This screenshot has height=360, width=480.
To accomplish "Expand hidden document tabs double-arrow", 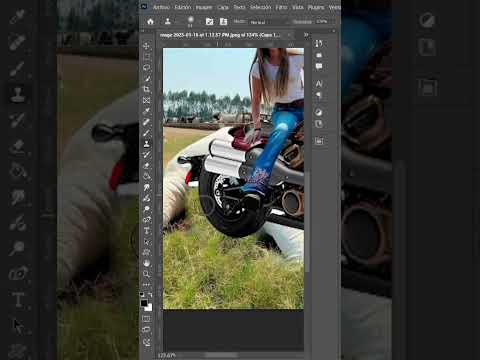I will click(306, 35).
